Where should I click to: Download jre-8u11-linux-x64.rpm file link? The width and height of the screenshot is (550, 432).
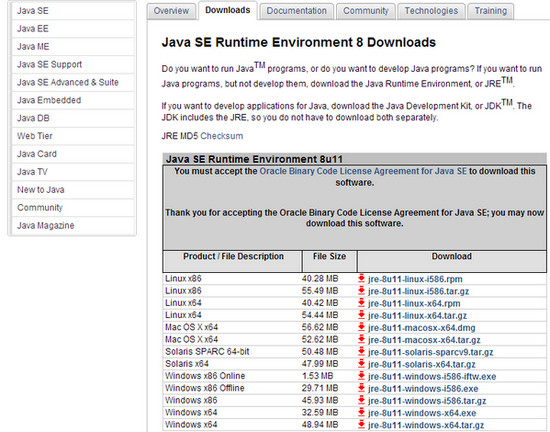[x=414, y=303]
